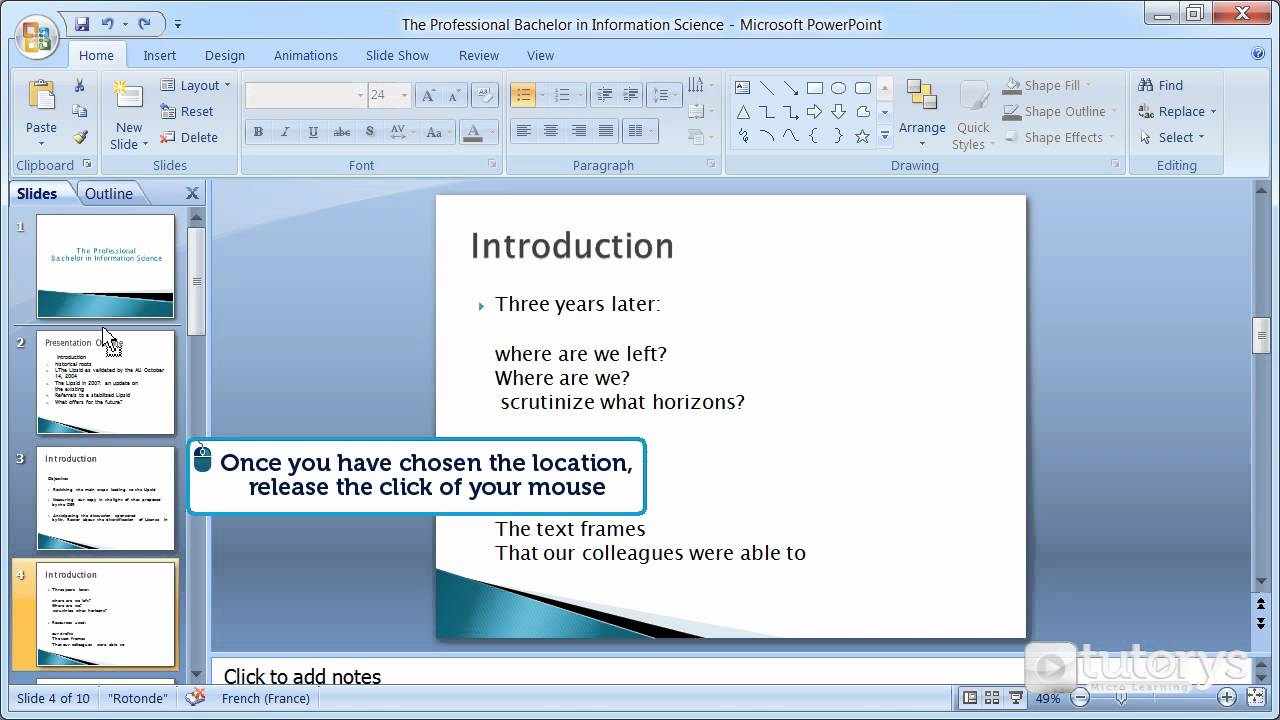This screenshot has width=1280, height=720.
Task: Toggle bulleted list
Action: 522,96
